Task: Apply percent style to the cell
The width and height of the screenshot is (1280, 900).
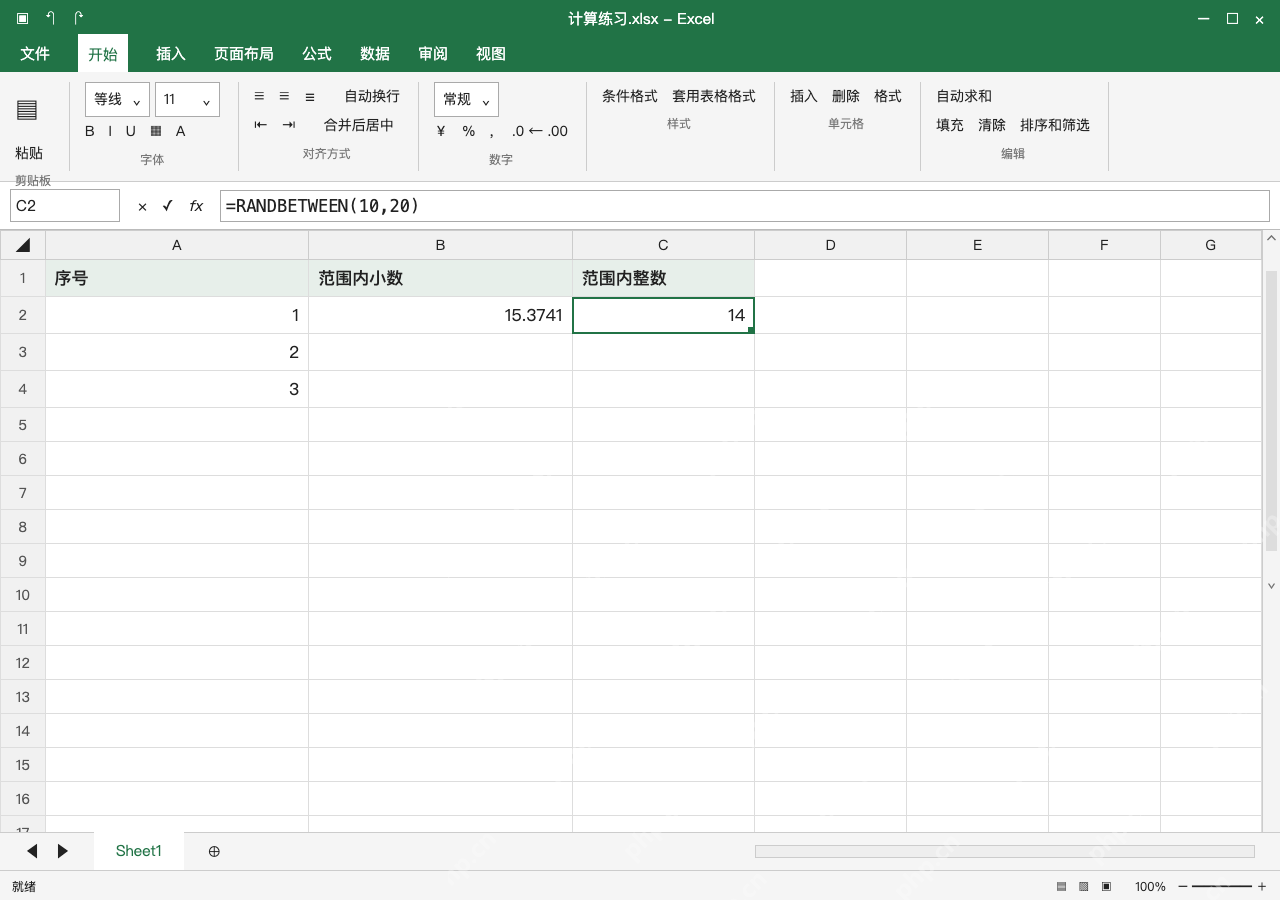Action: (469, 131)
